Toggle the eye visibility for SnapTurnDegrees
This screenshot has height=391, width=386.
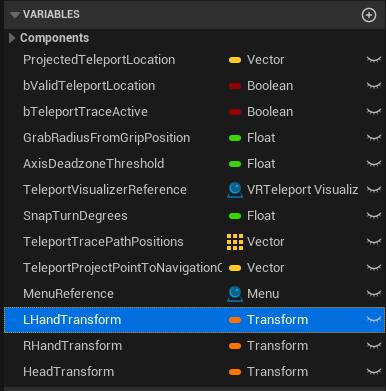(374, 216)
